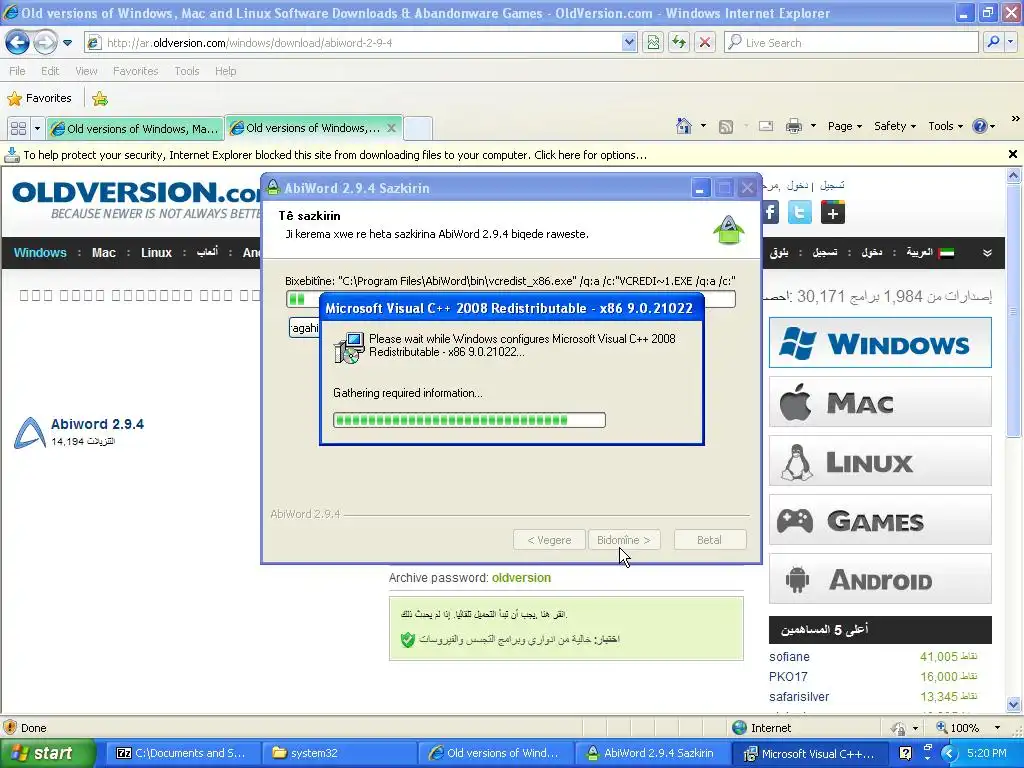Click the blue Help question mark icon
The height and width of the screenshot is (768, 1024).
coord(980,126)
